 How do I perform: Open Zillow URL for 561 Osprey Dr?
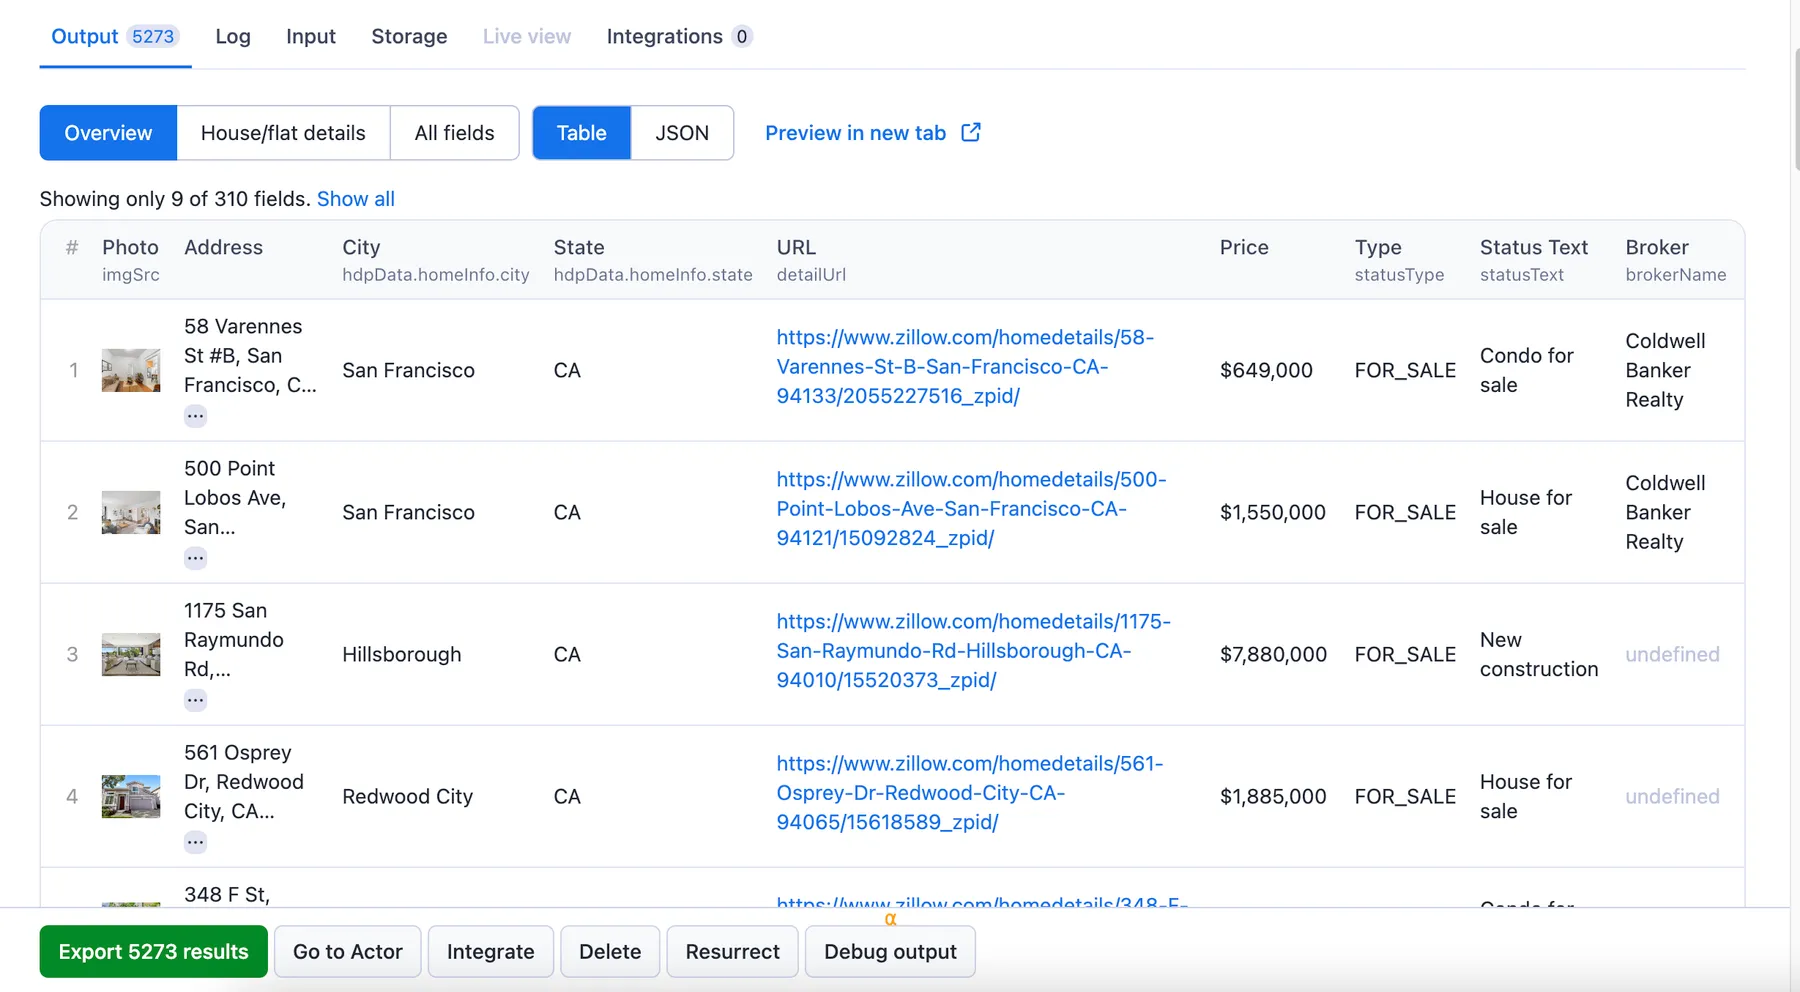point(970,793)
